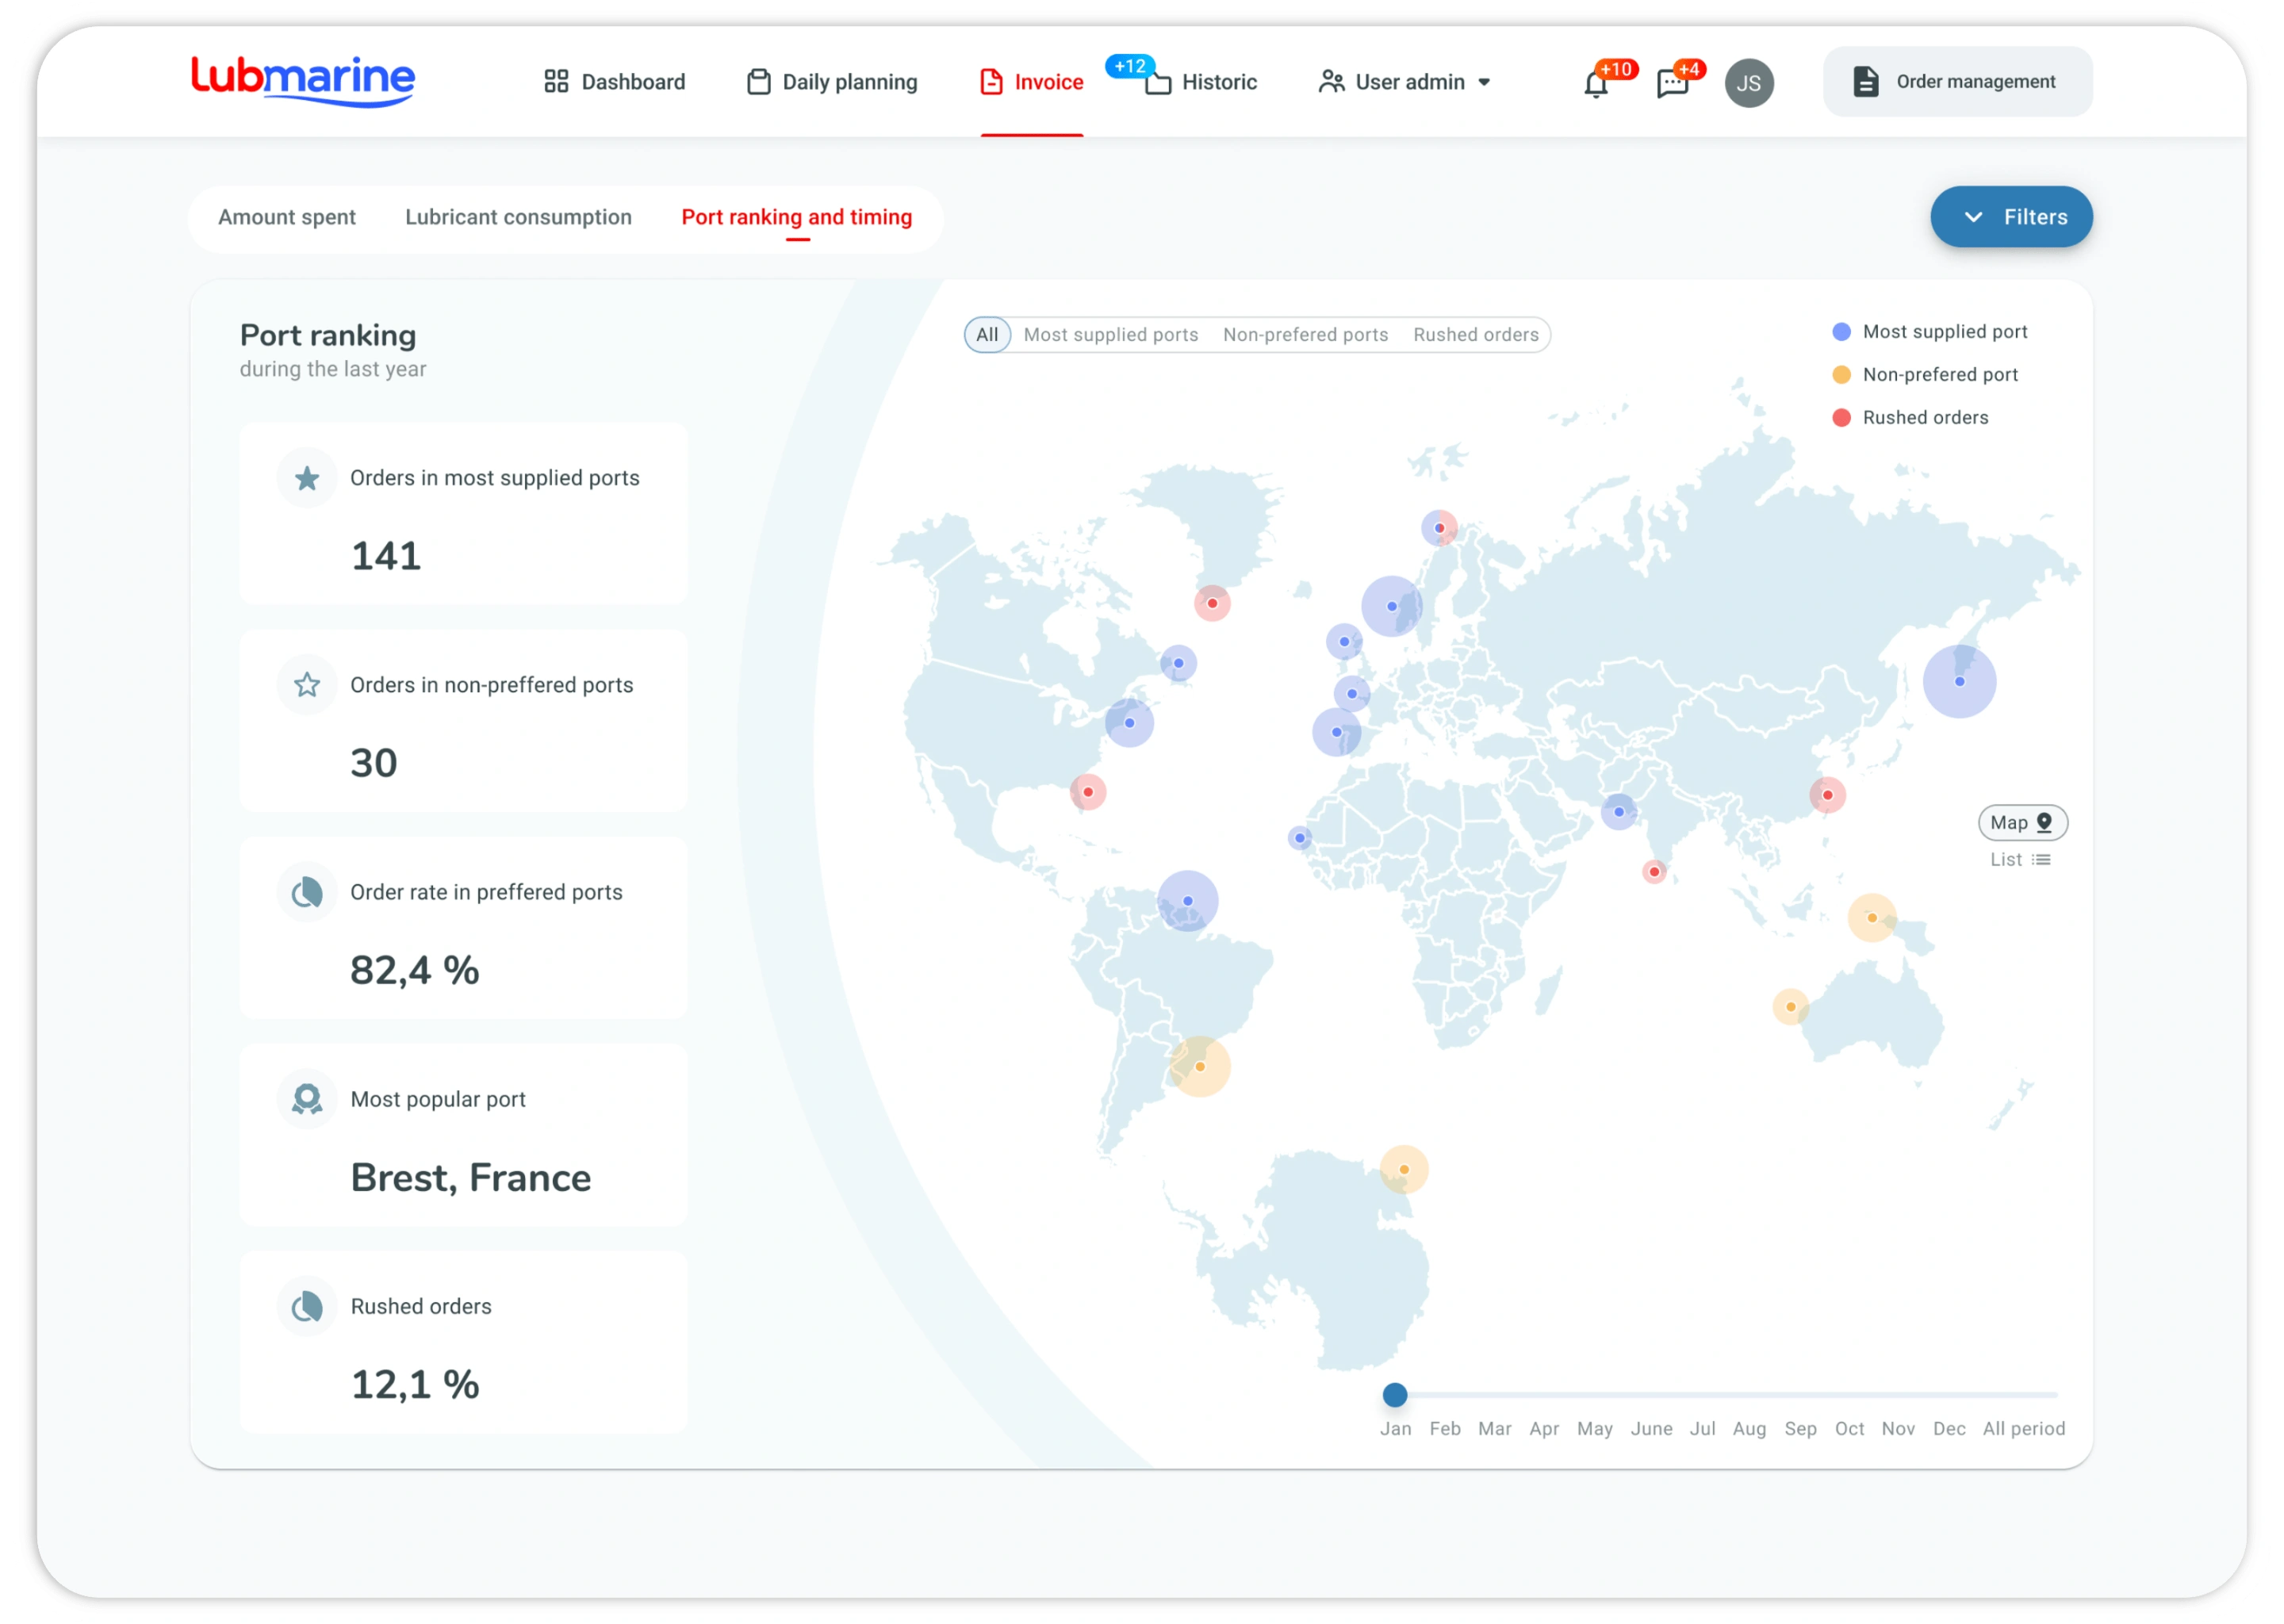The image size is (2284, 1624).
Task: Expand the Filters dropdown button
Action: 2011,217
